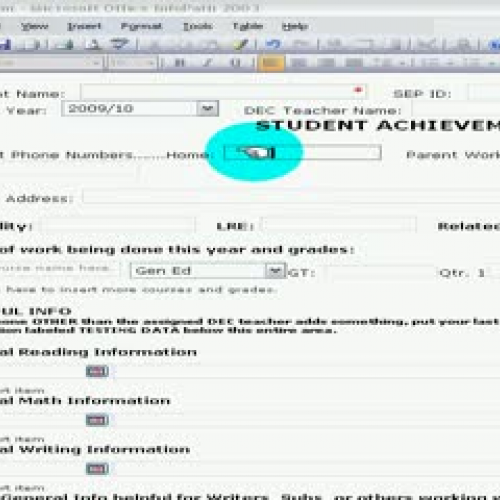Open the Gen Ed dropdown
This screenshot has height=500, width=500.
pos(275,271)
